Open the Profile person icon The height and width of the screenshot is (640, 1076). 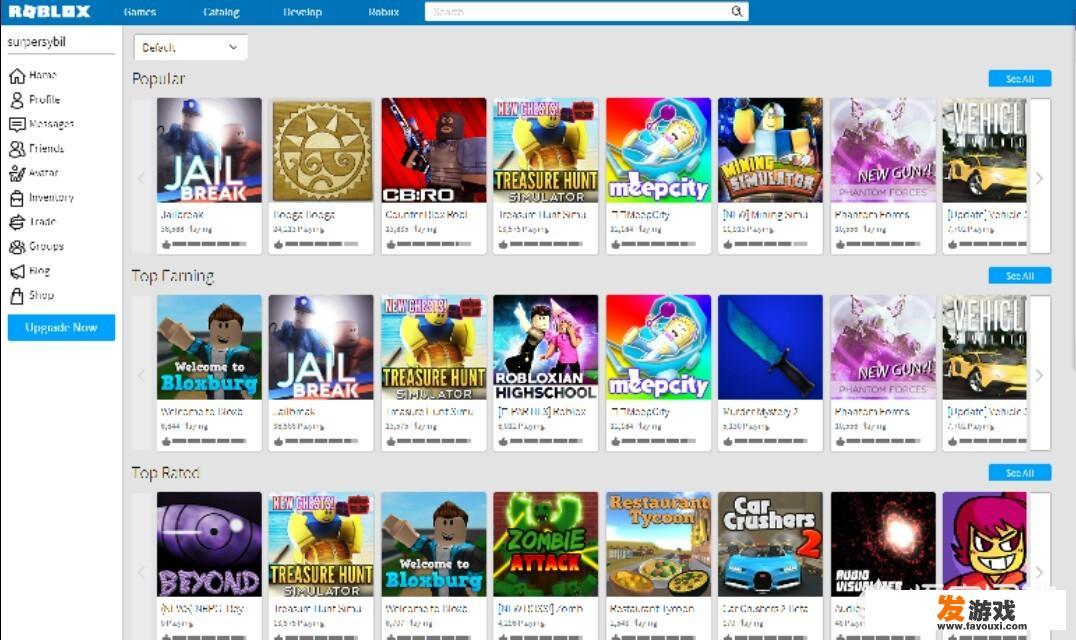[17, 100]
